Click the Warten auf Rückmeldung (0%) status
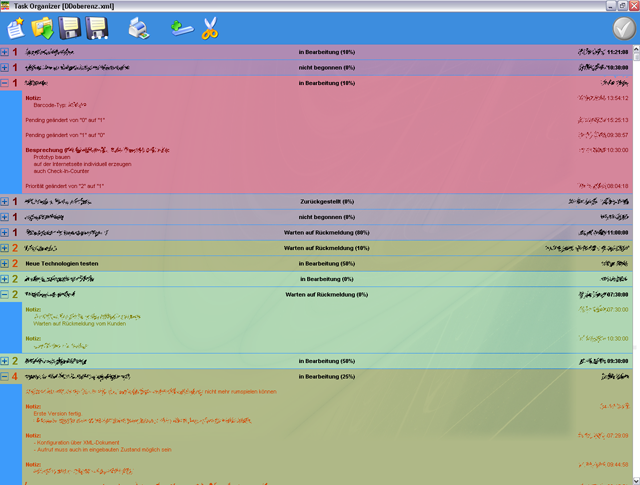 (327, 295)
